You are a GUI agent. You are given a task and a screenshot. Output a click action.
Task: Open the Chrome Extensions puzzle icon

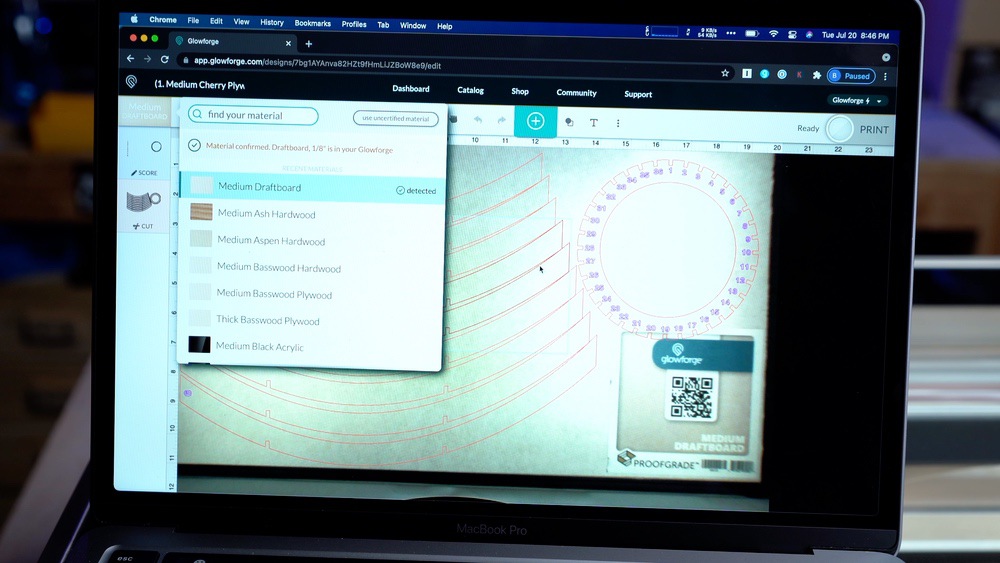816,75
